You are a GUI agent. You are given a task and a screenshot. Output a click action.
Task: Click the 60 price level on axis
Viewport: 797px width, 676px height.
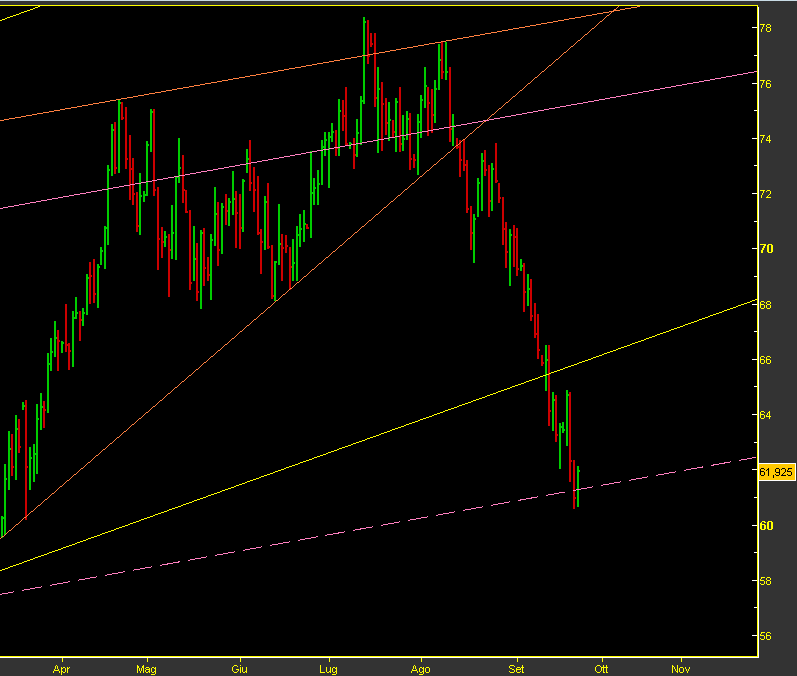point(766,526)
